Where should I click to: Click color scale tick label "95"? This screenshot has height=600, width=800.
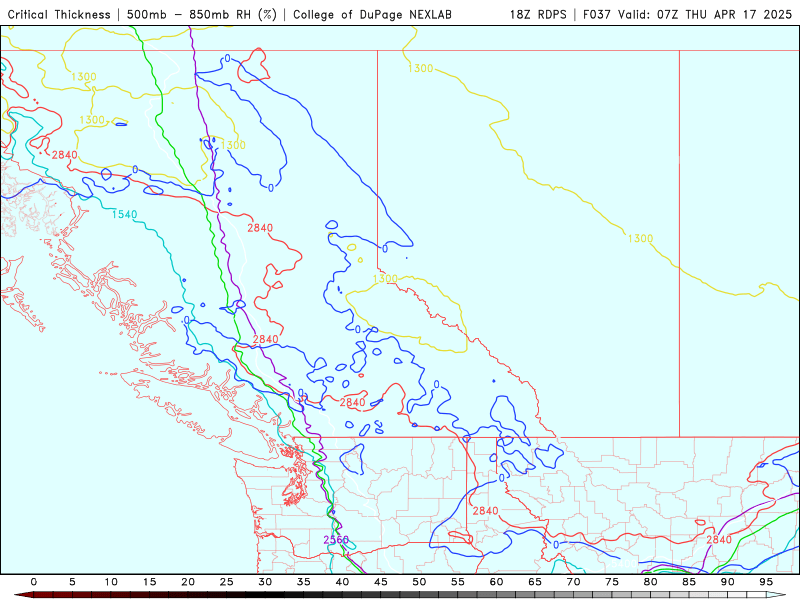[x=766, y=582]
